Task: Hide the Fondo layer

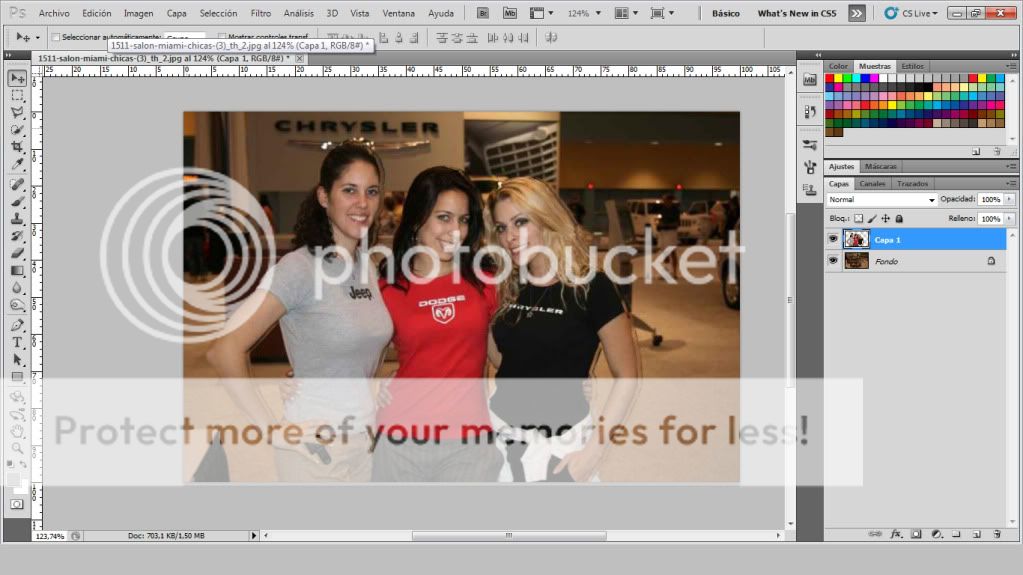Action: [832, 261]
